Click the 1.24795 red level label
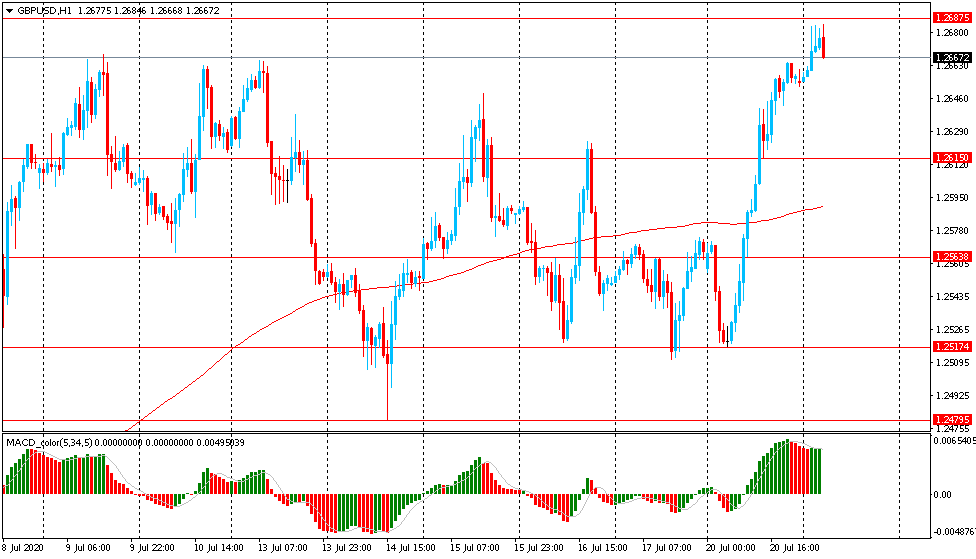 [952, 420]
